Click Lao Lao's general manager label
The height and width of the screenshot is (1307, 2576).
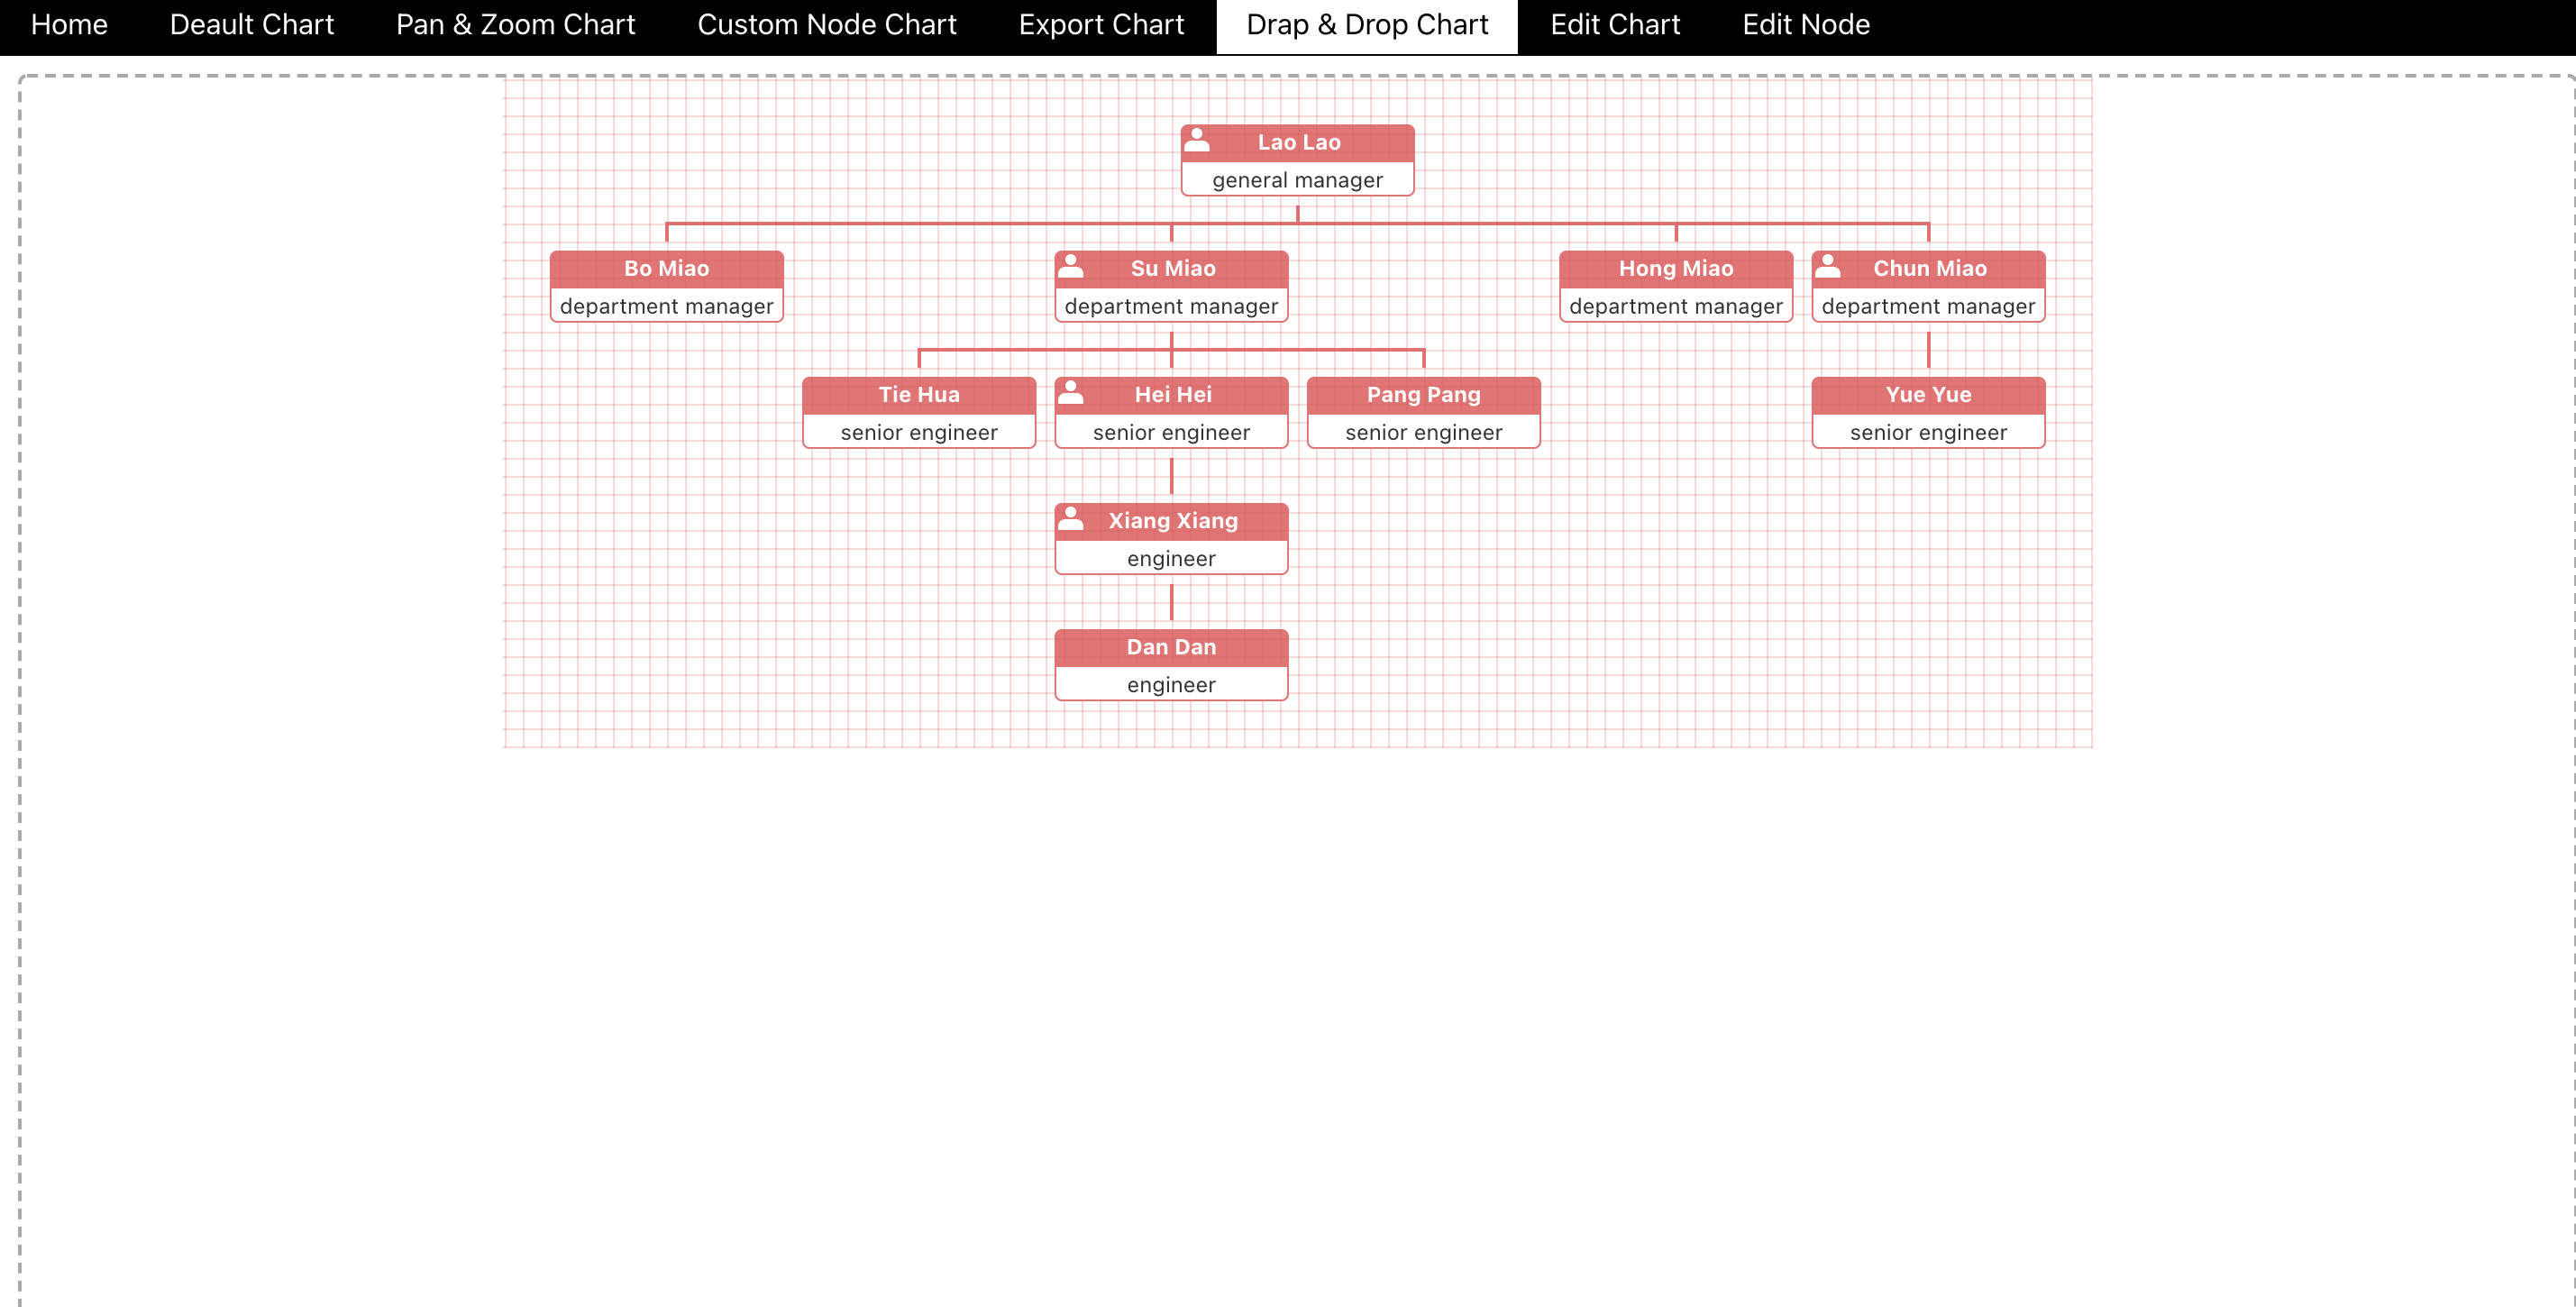pos(1297,180)
